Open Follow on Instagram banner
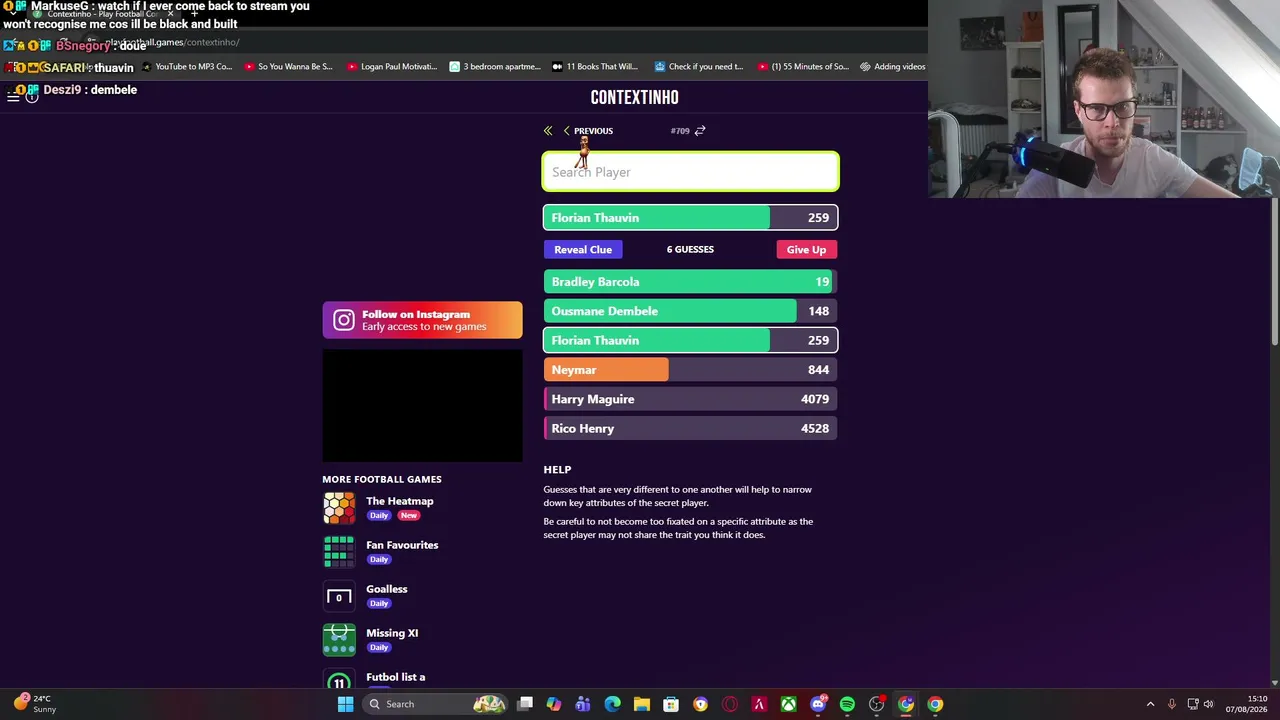Image resolution: width=1280 pixels, height=720 pixels. point(422,320)
